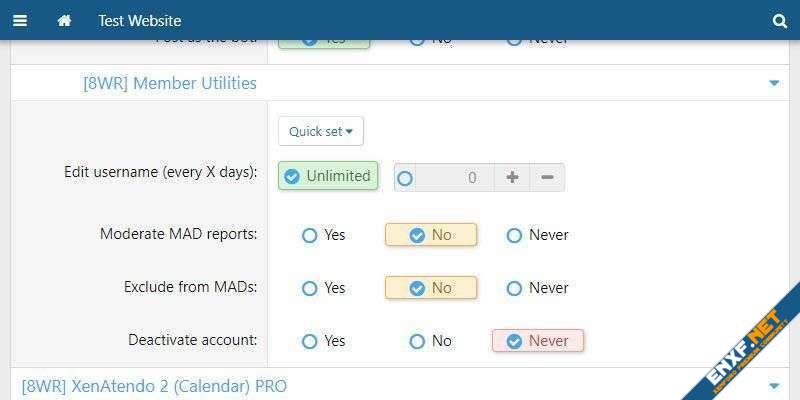Collapse the Member Utilities section arrow
The height and width of the screenshot is (400, 800).
[x=774, y=83]
